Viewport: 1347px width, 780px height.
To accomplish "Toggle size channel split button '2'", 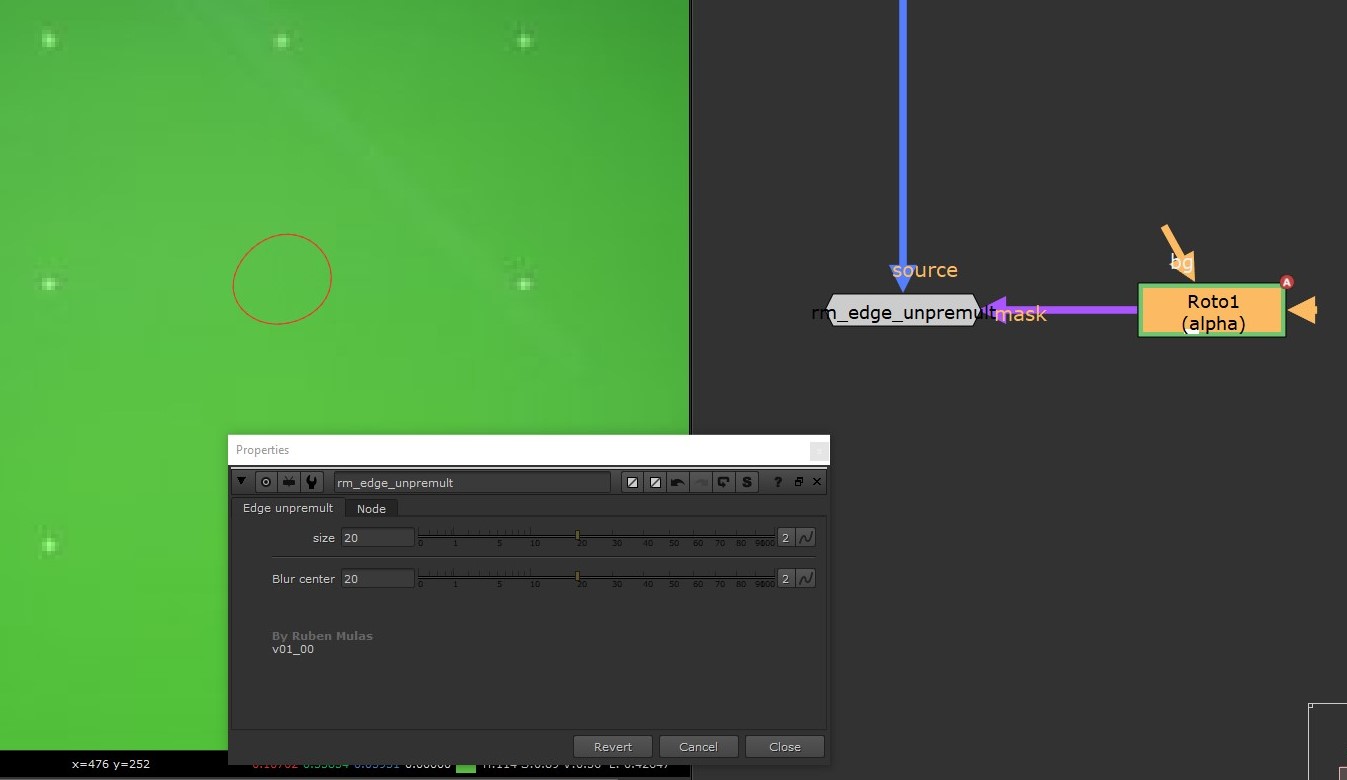I will point(786,538).
